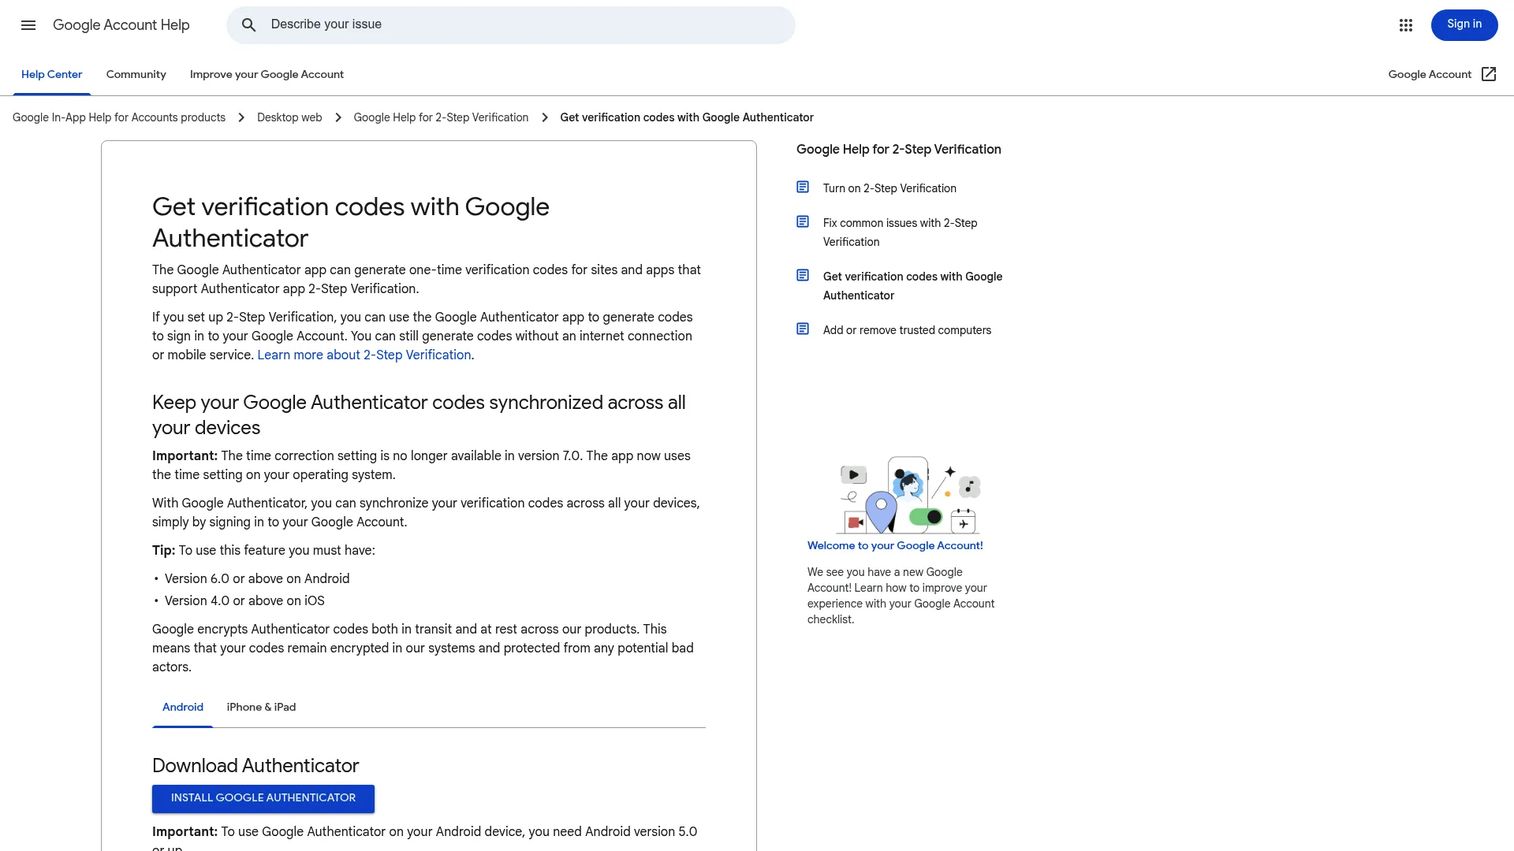1514x851 pixels.
Task: Open the Improve your Google Account tab
Action: click(267, 74)
